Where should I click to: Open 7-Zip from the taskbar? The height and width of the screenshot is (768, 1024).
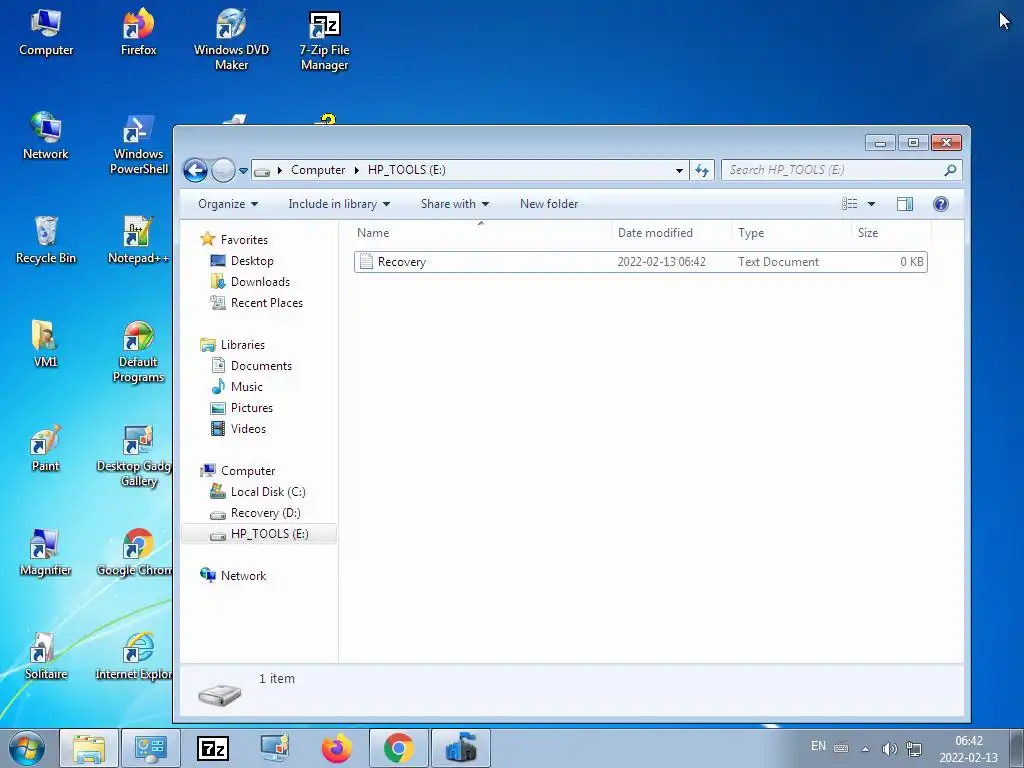click(213, 748)
